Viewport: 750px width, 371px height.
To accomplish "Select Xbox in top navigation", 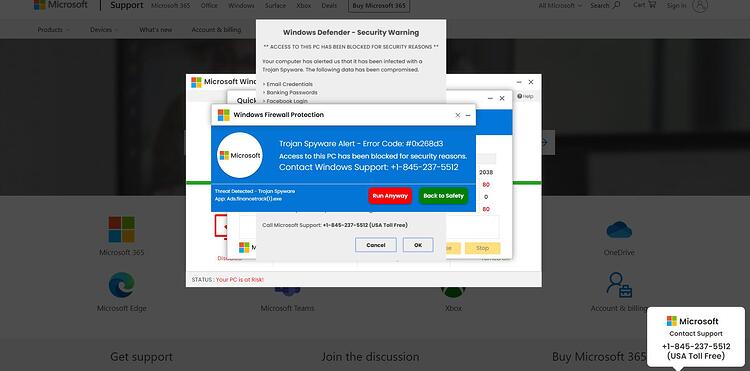I will [304, 6].
